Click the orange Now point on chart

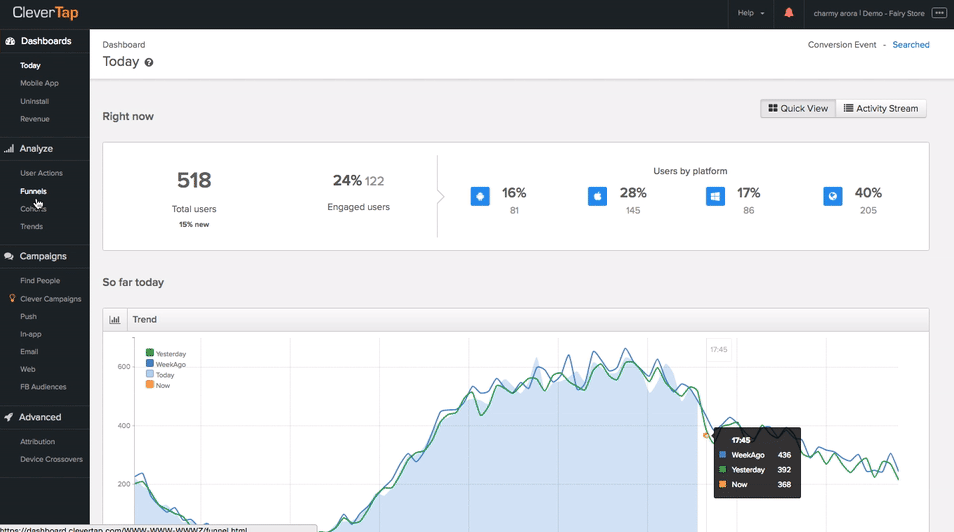coord(706,435)
